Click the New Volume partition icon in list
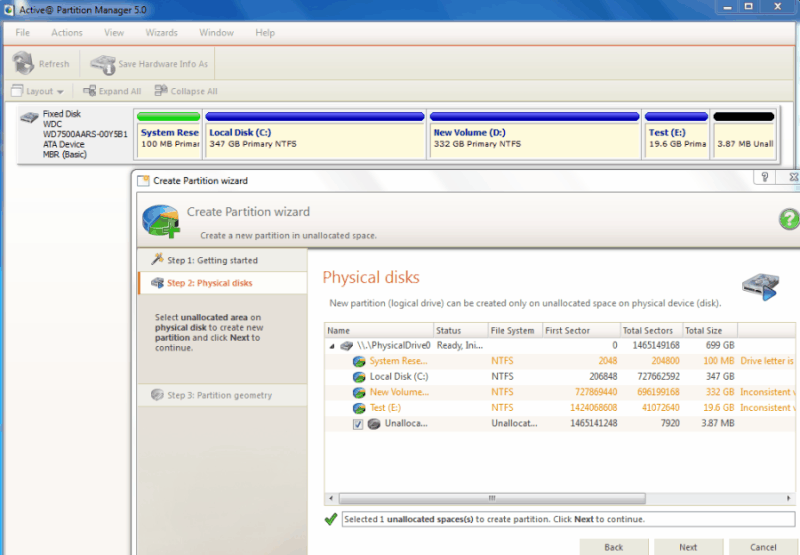 (359, 393)
